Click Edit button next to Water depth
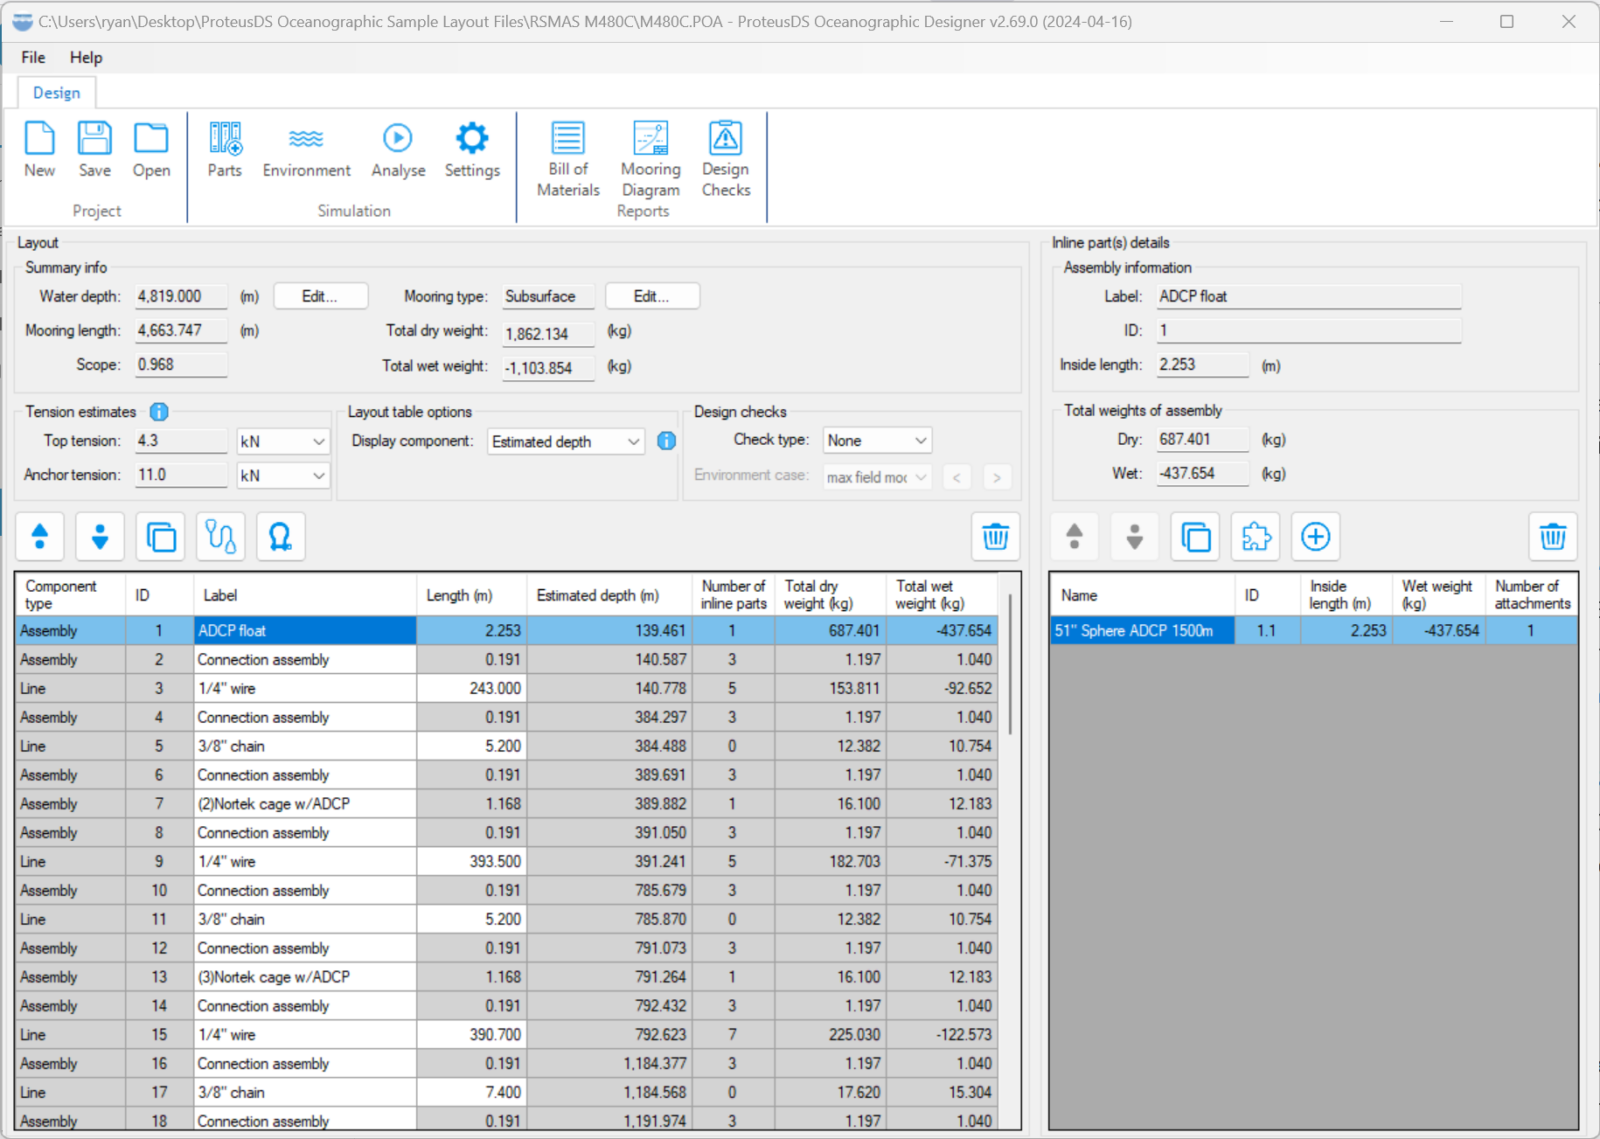Image resolution: width=1600 pixels, height=1139 pixels. click(320, 297)
